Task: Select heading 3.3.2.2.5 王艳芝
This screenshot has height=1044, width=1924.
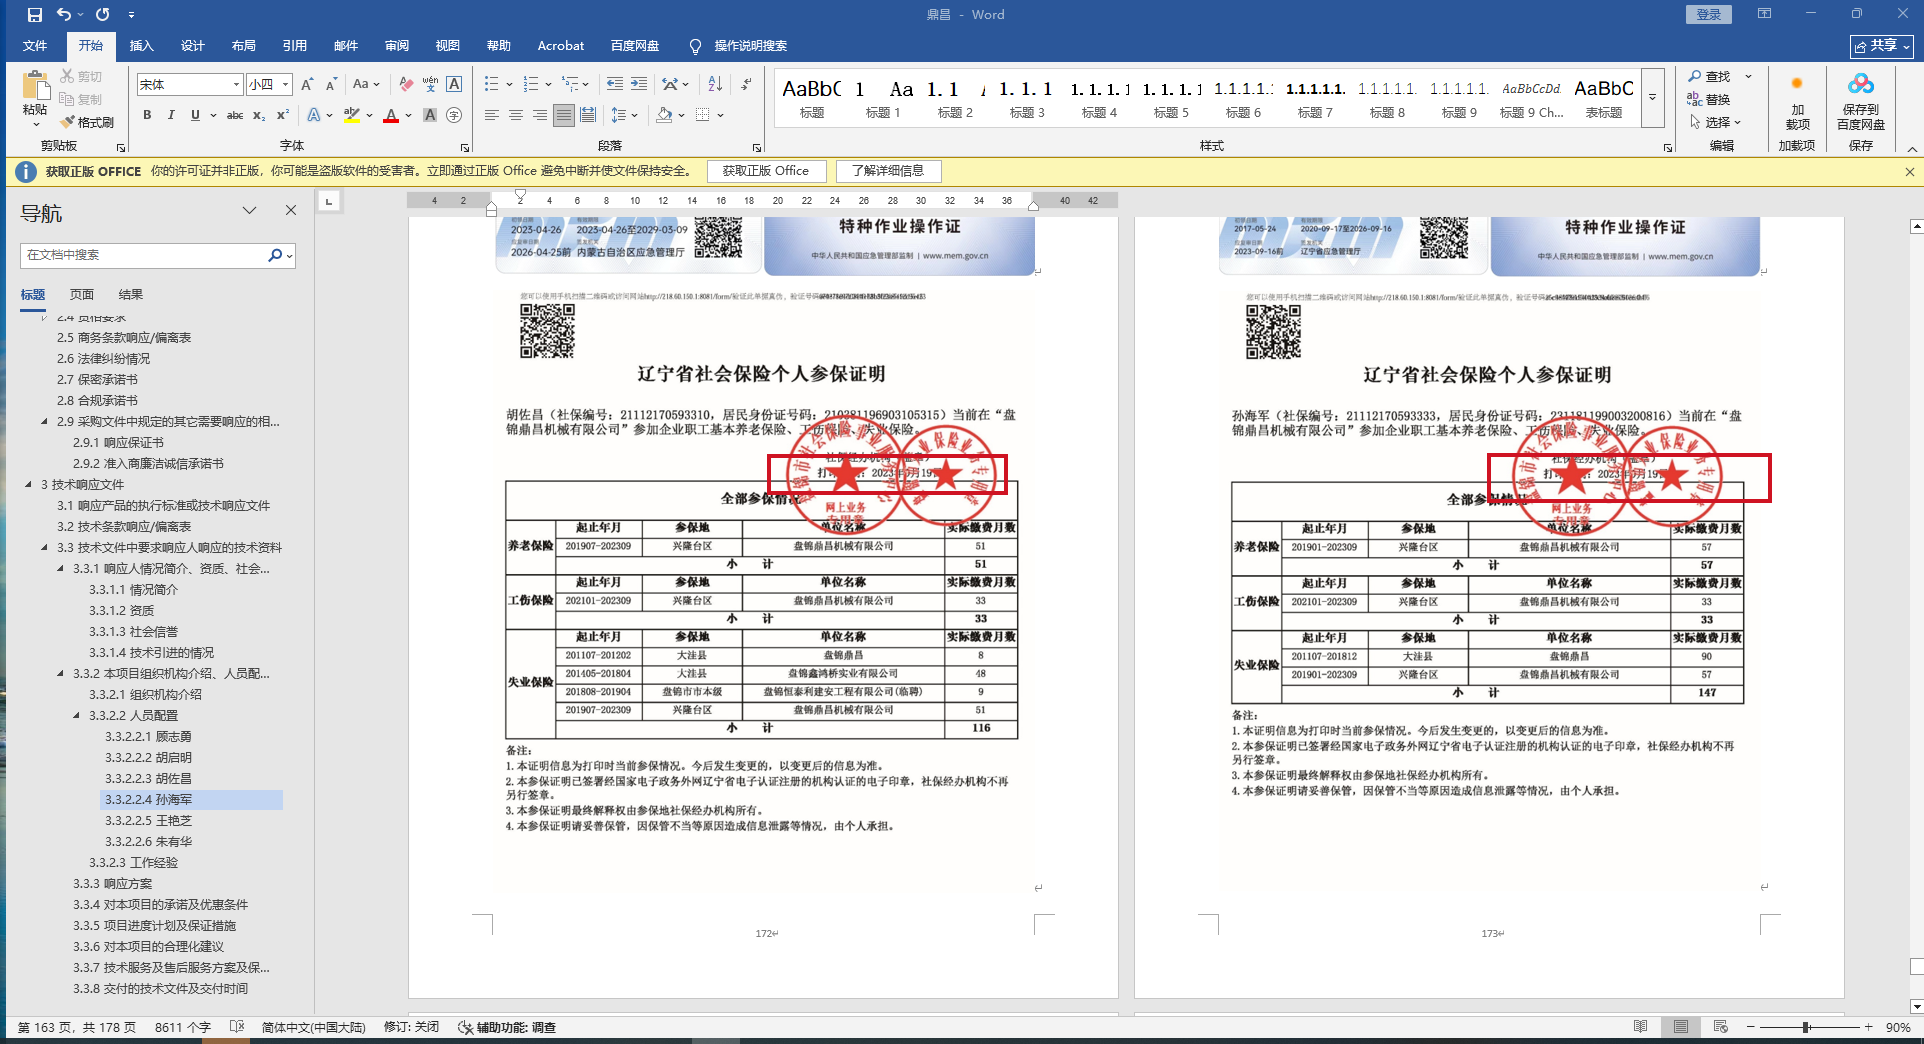Action: (x=148, y=820)
